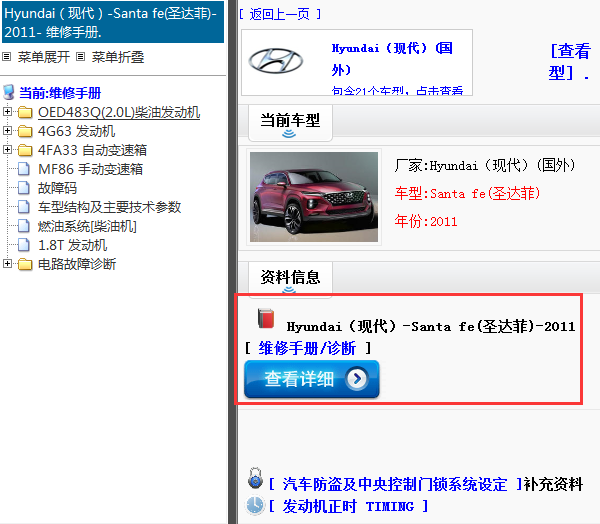The width and height of the screenshot is (600, 524).
Task: Open 维修手册/诊断 link
Action: pyautogui.click(x=307, y=348)
